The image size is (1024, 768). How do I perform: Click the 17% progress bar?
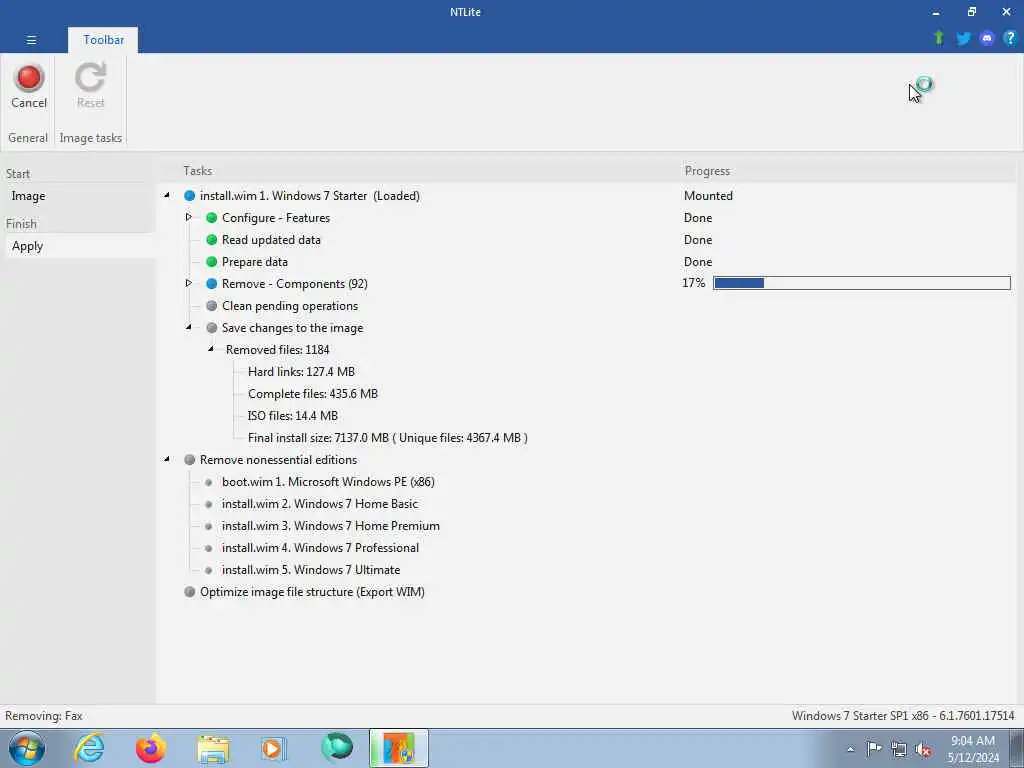(861, 283)
